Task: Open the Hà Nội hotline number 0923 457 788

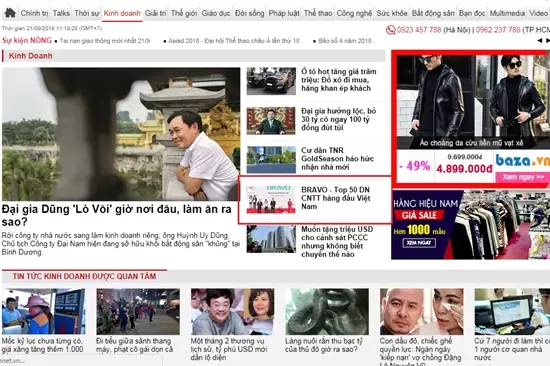Action: point(419,30)
